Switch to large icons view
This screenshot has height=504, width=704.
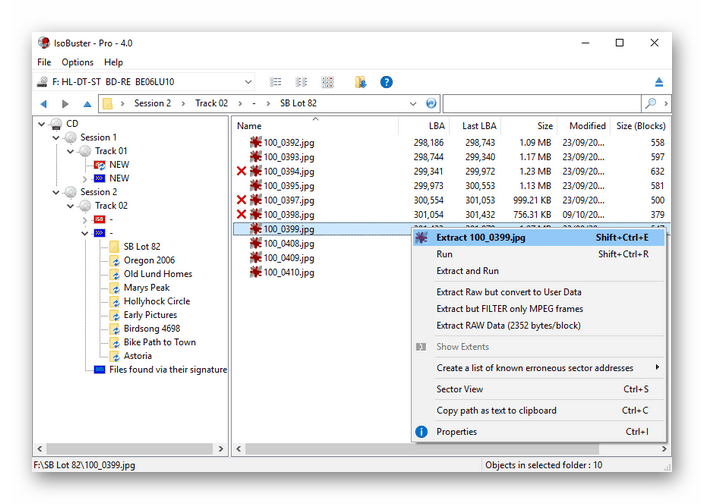pyautogui.click(x=328, y=82)
